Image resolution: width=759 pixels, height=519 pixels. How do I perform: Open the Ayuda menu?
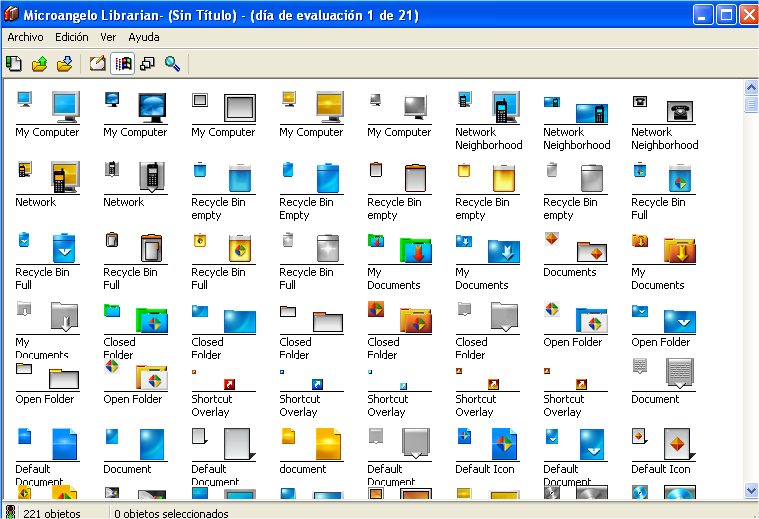click(144, 37)
